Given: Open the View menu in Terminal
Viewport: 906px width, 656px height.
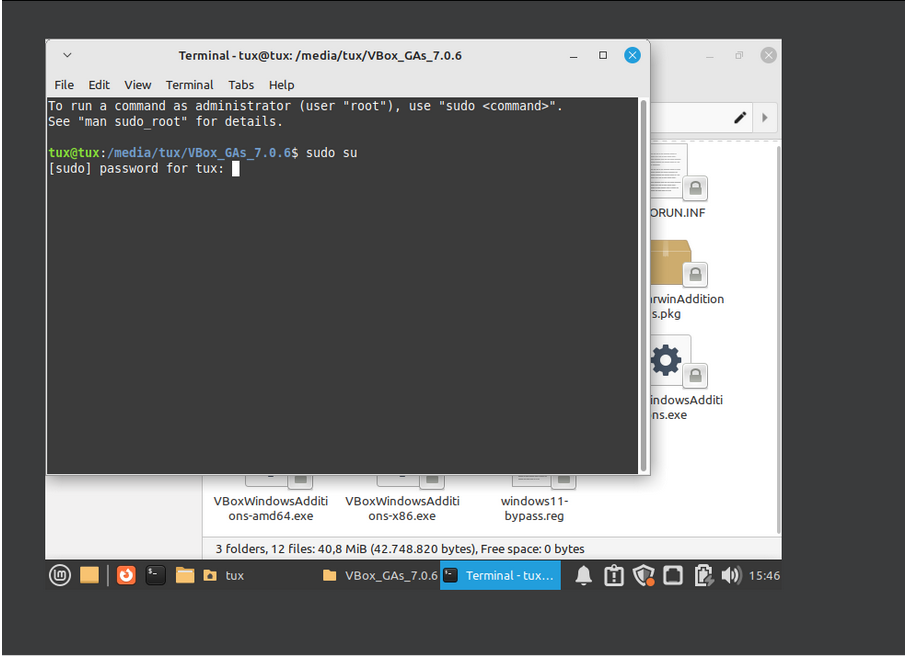Looking at the screenshot, I should 138,85.
